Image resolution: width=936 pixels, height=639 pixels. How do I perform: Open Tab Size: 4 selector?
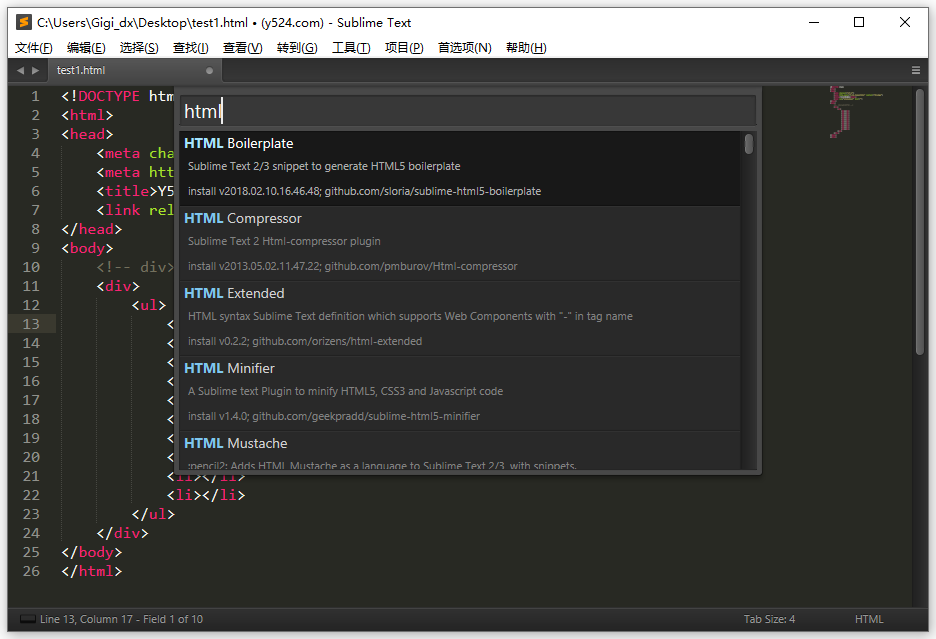pyautogui.click(x=769, y=619)
